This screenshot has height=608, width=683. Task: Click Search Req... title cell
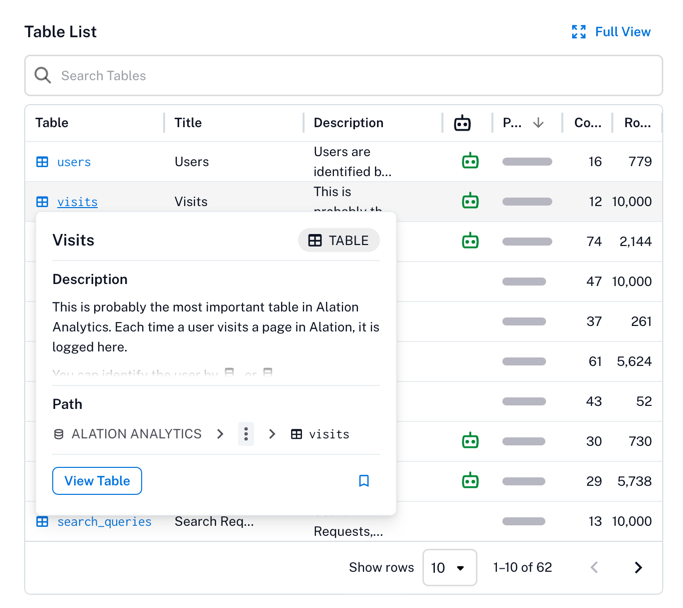point(214,521)
